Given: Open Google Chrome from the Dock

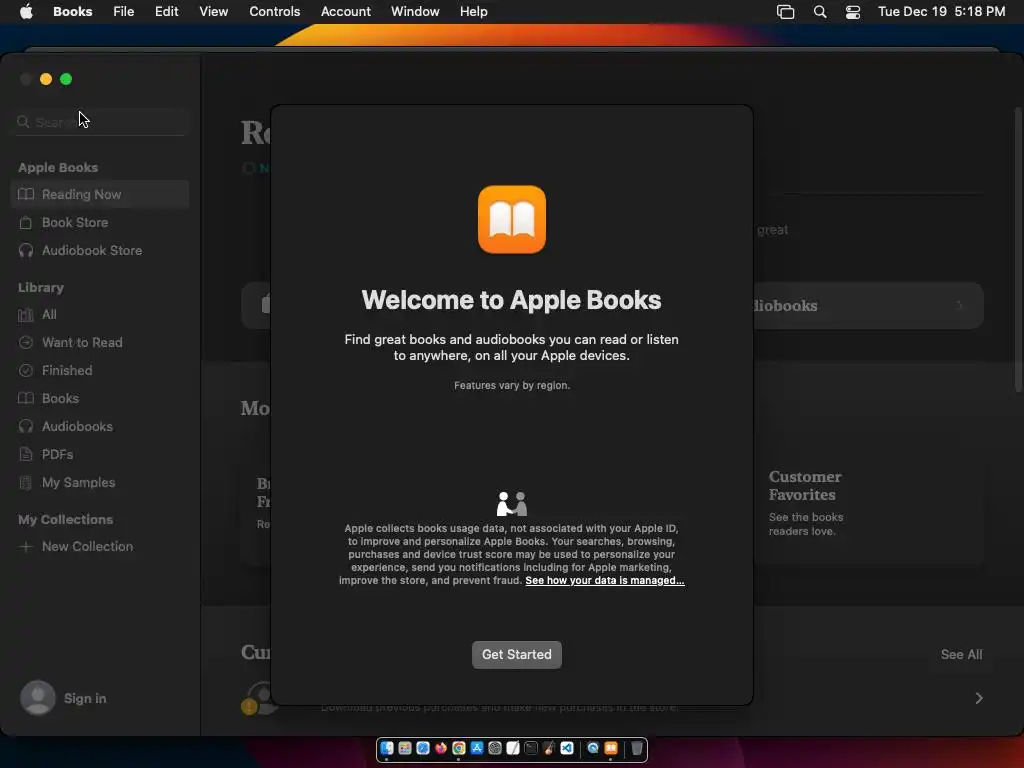Looking at the screenshot, I should [459, 748].
